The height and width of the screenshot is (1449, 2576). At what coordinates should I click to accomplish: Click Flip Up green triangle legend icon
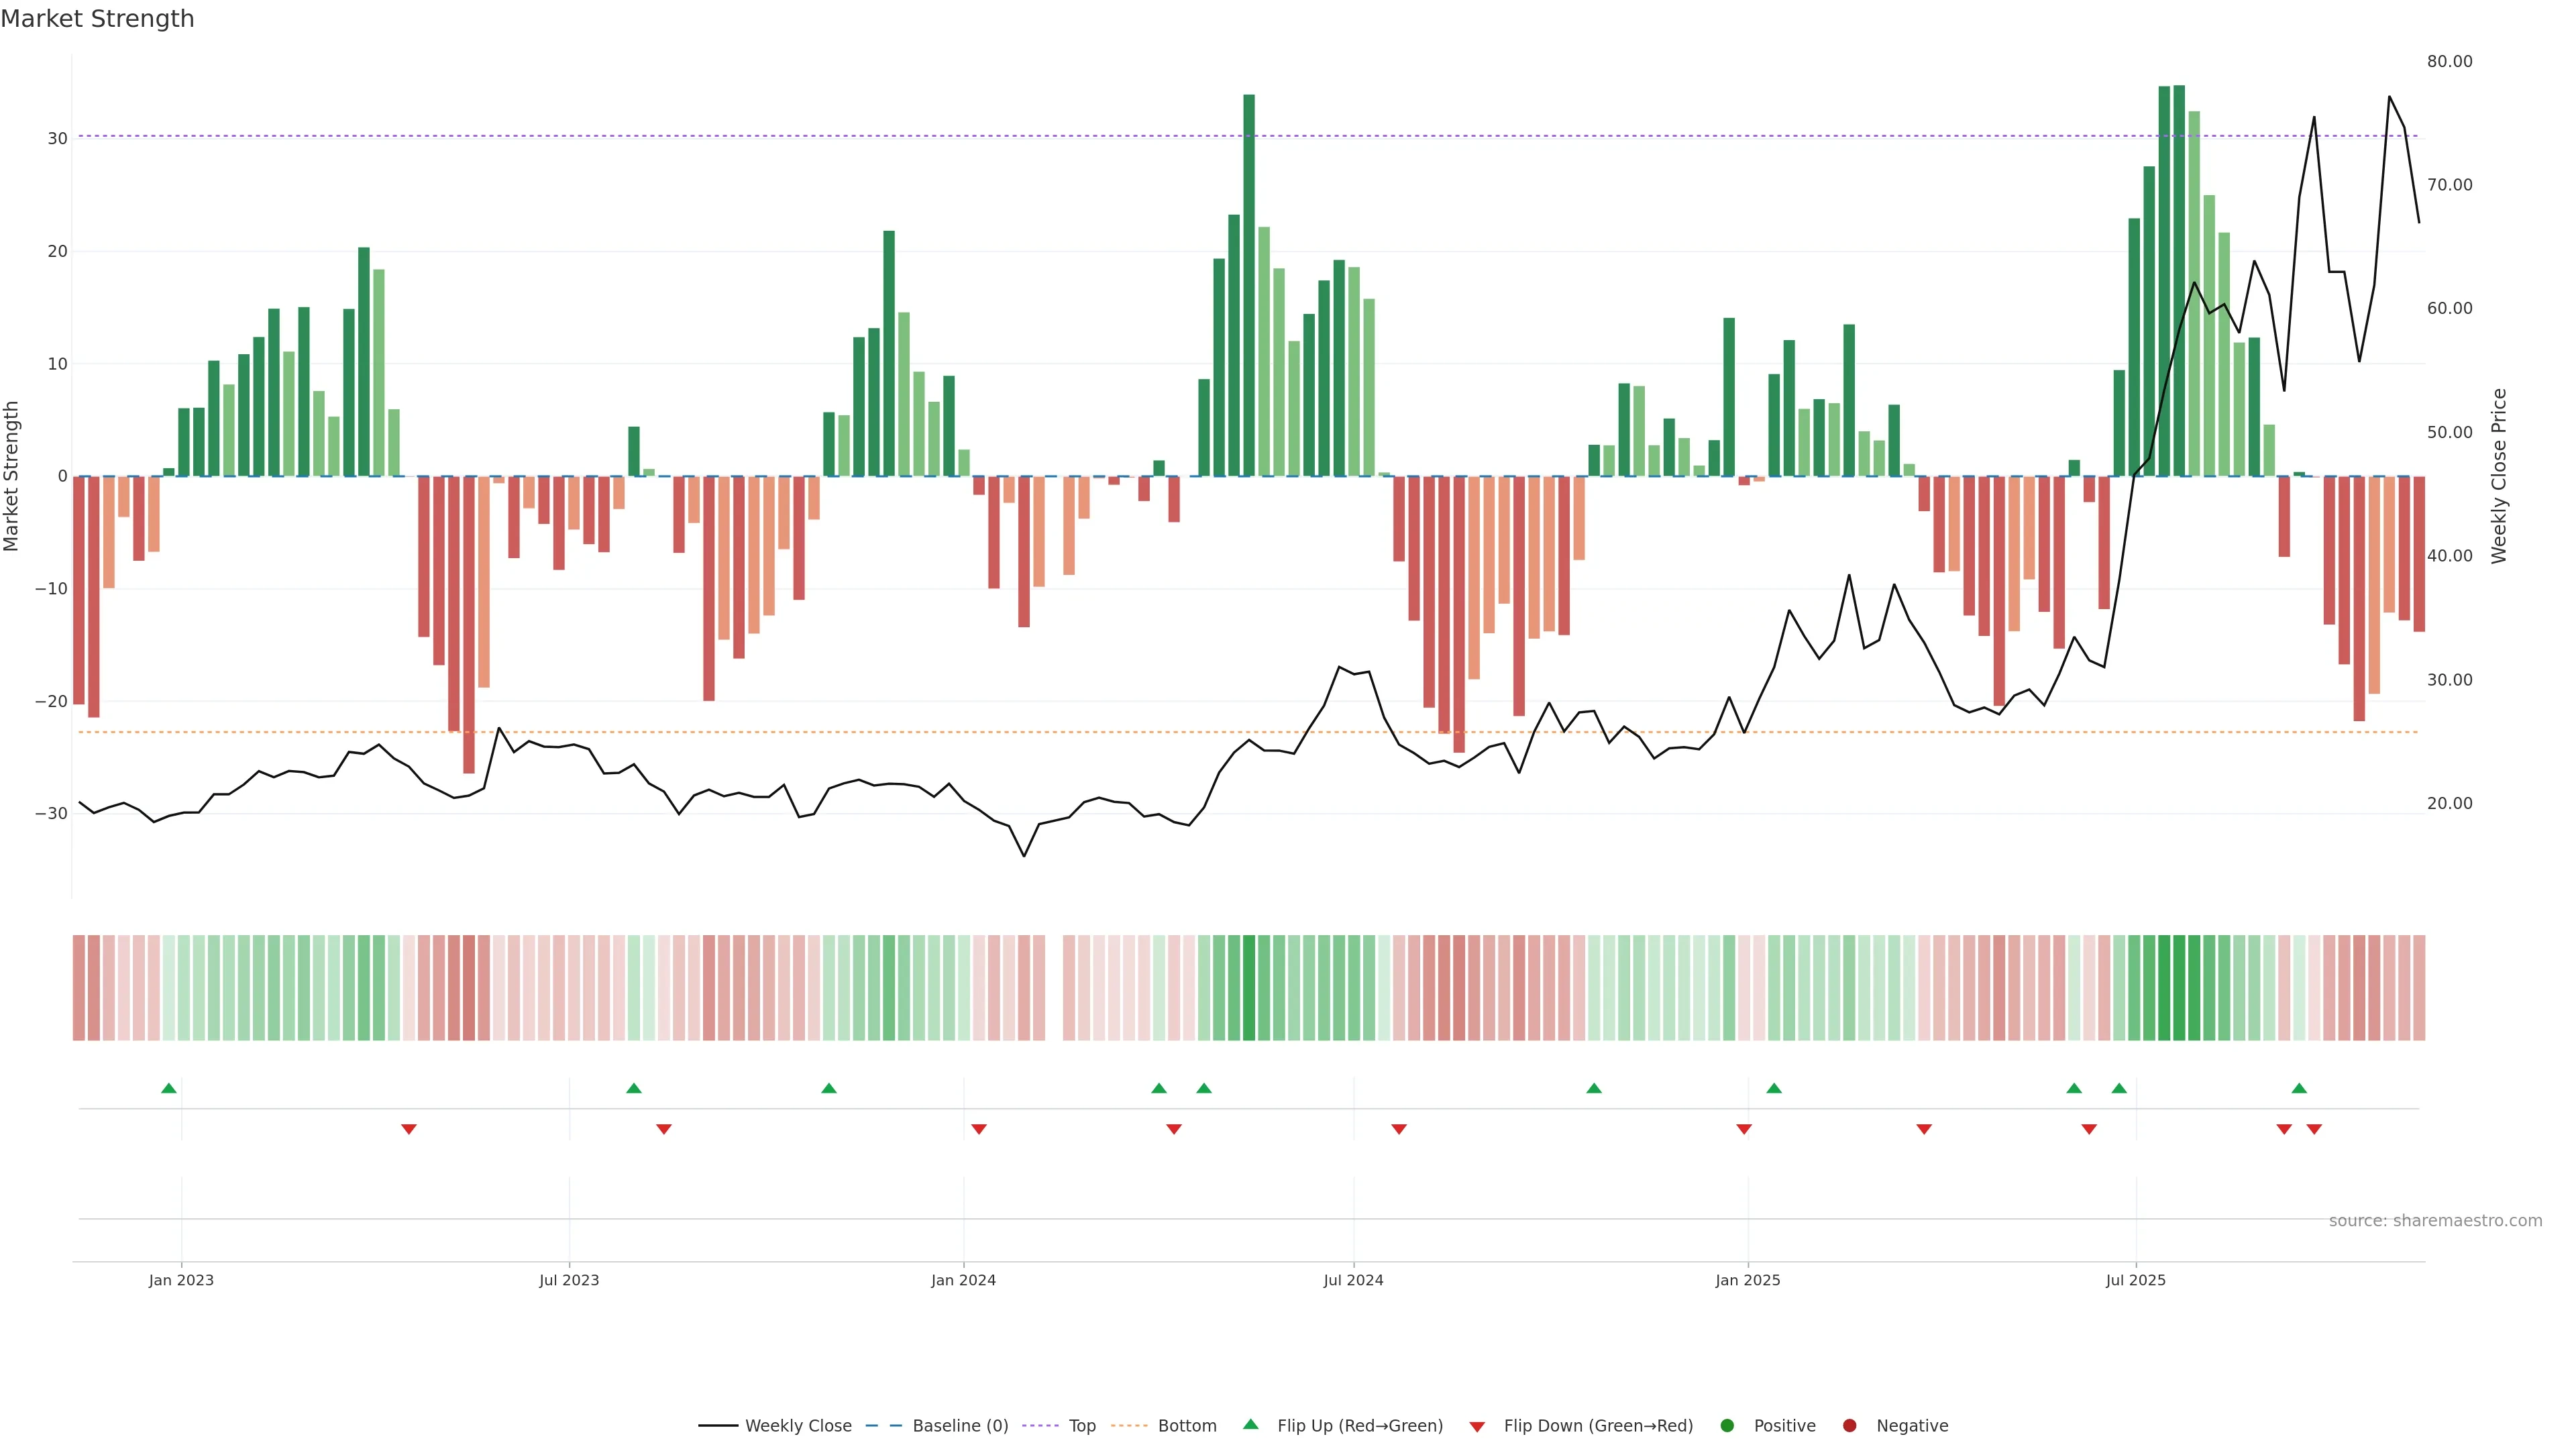[x=1250, y=1424]
